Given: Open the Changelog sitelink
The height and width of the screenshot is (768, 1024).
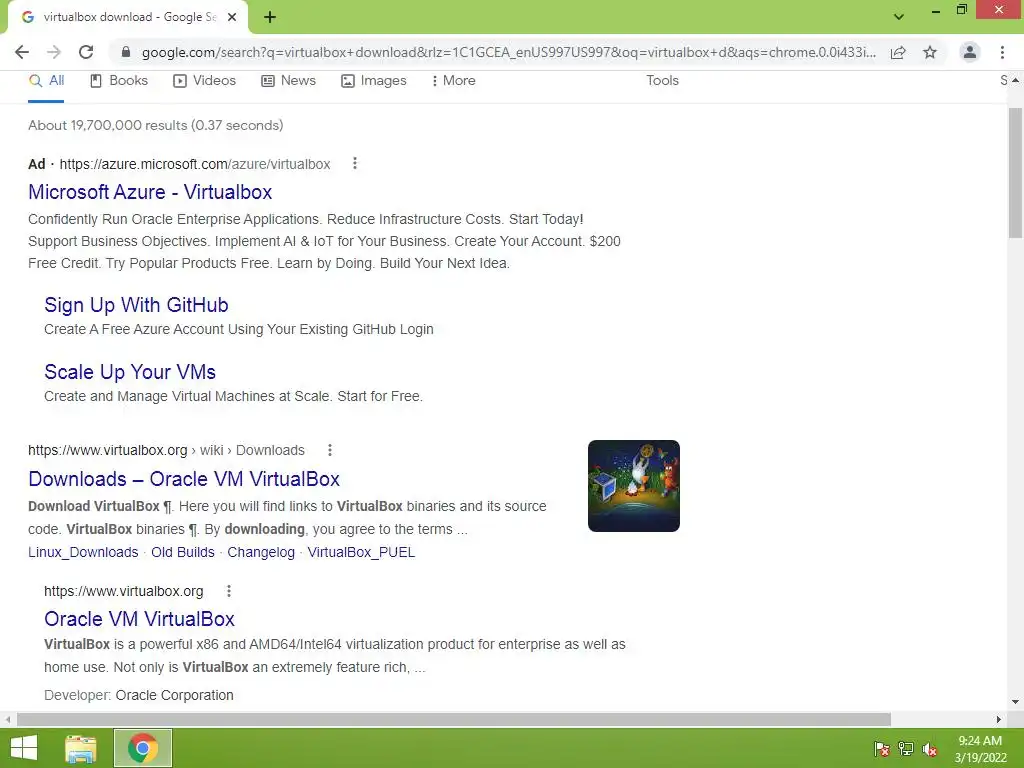Looking at the screenshot, I should (x=261, y=552).
